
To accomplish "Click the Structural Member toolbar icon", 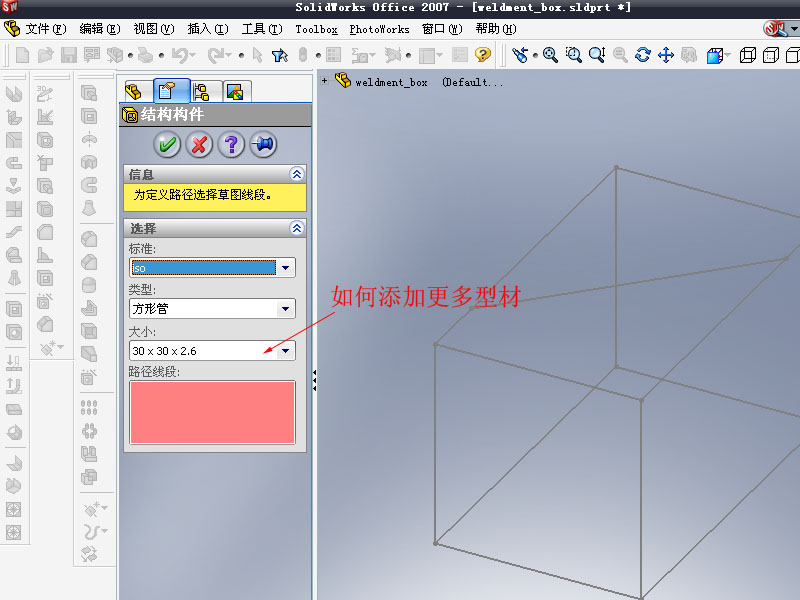I will tap(45, 140).
